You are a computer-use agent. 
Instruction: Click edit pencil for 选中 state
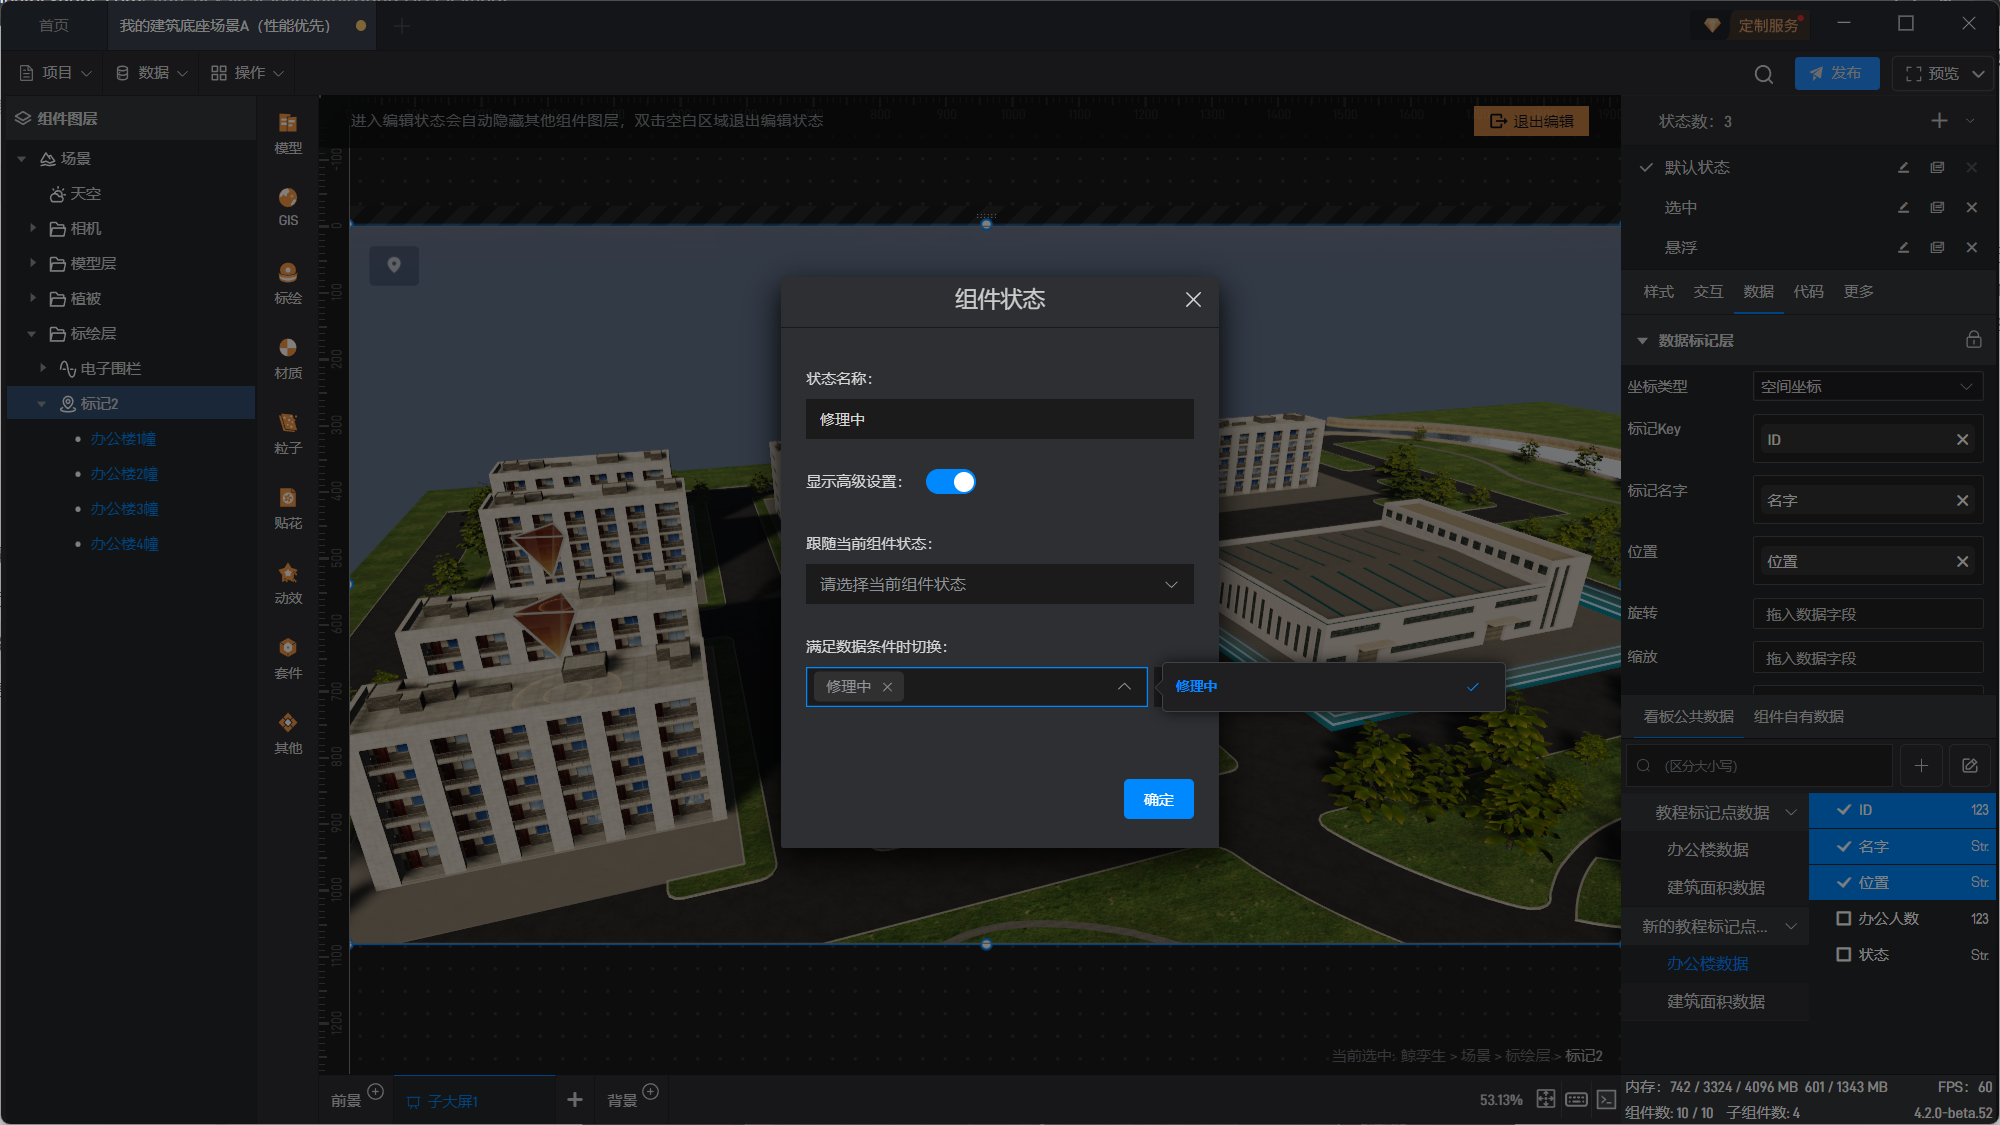pyautogui.click(x=1903, y=208)
